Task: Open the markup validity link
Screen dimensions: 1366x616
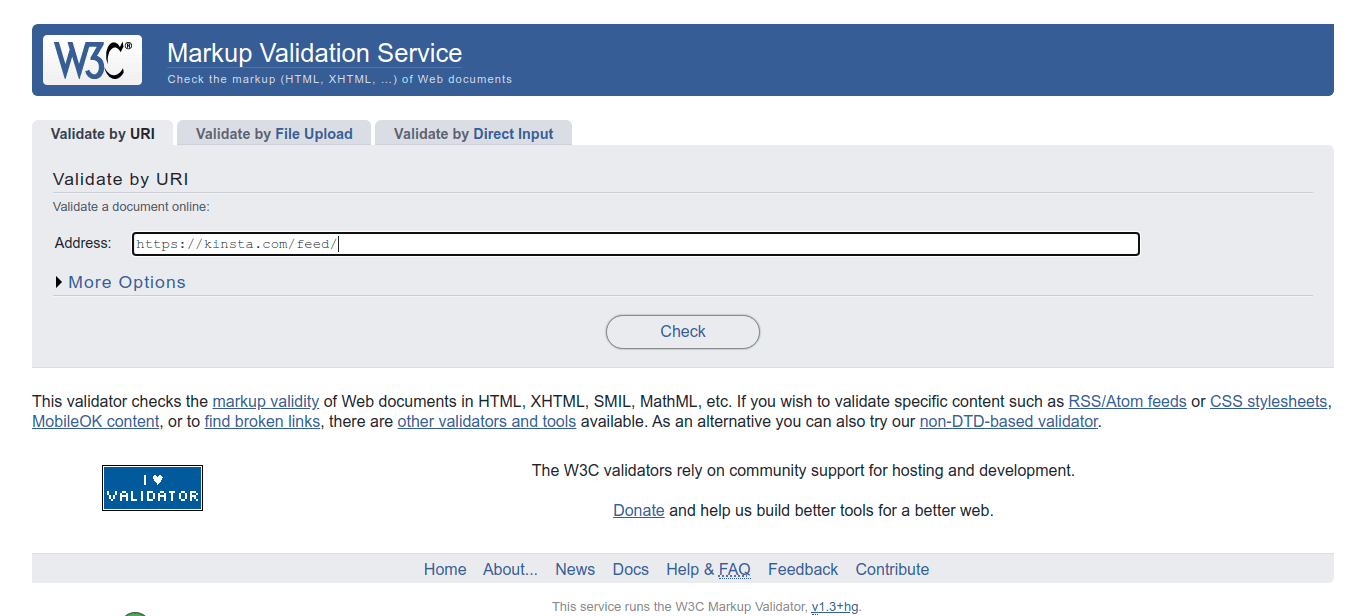Action: point(265,401)
